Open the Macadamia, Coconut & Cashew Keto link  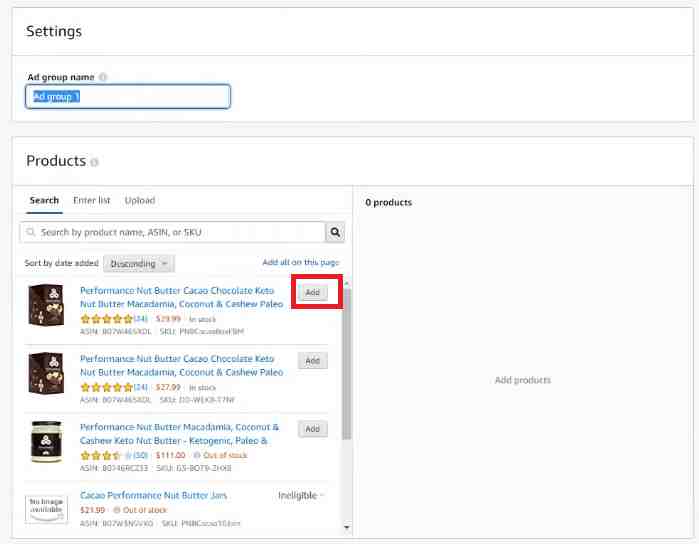click(180, 434)
